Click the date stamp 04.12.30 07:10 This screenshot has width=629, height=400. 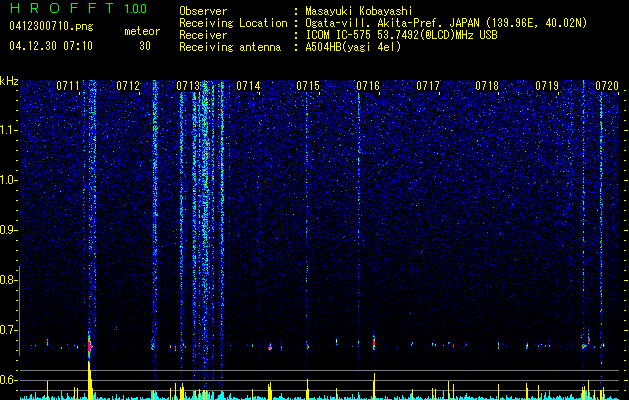(x=51, y=46)
